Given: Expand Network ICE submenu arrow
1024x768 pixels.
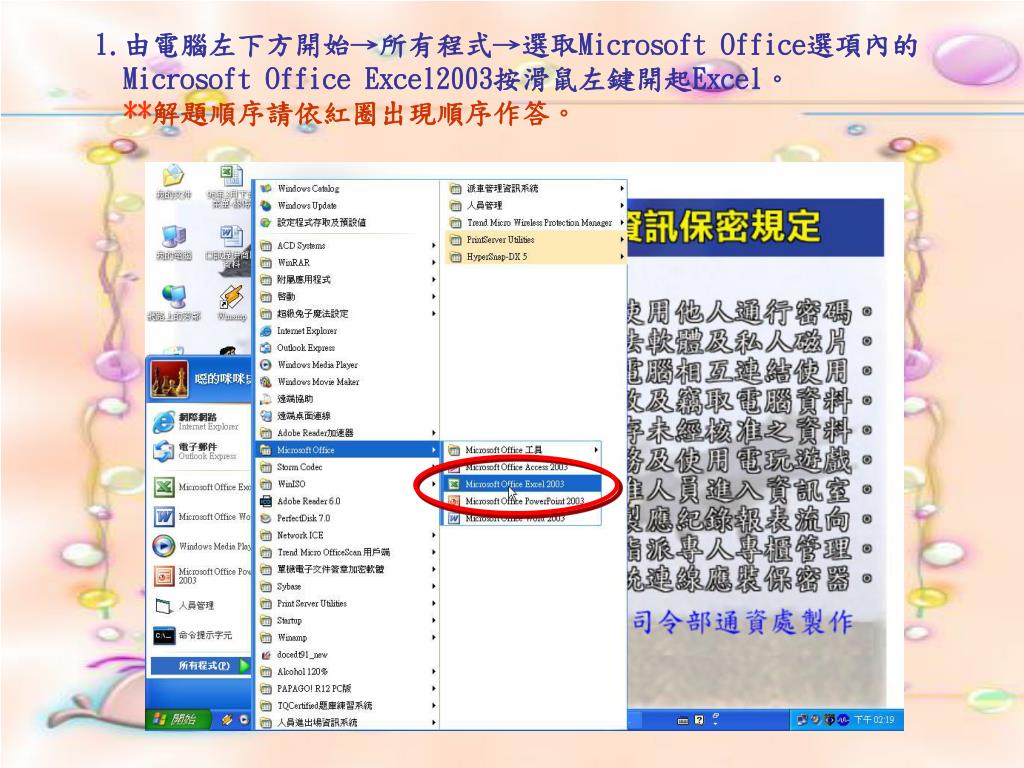Looking at the screenshot, I should point(434,535).
